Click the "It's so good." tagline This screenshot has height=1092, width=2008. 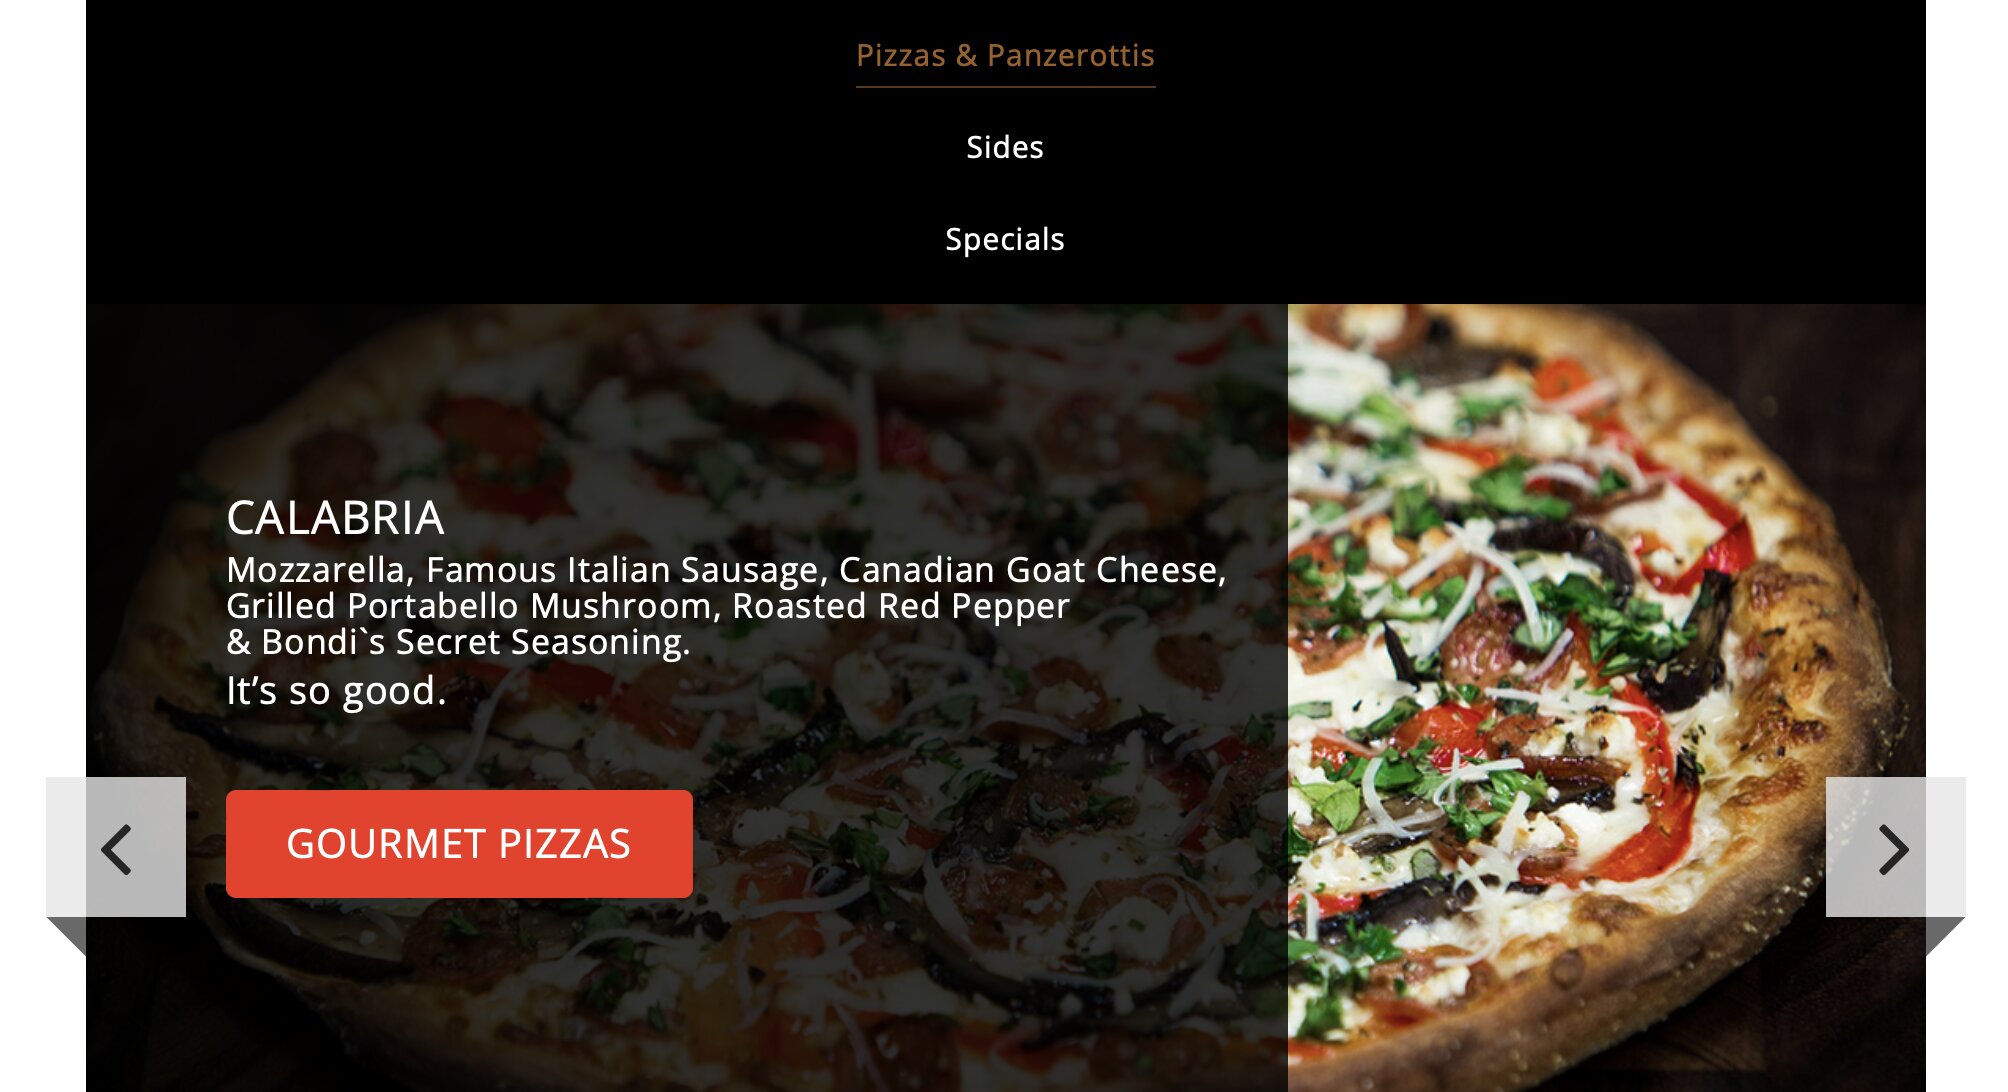336,691
